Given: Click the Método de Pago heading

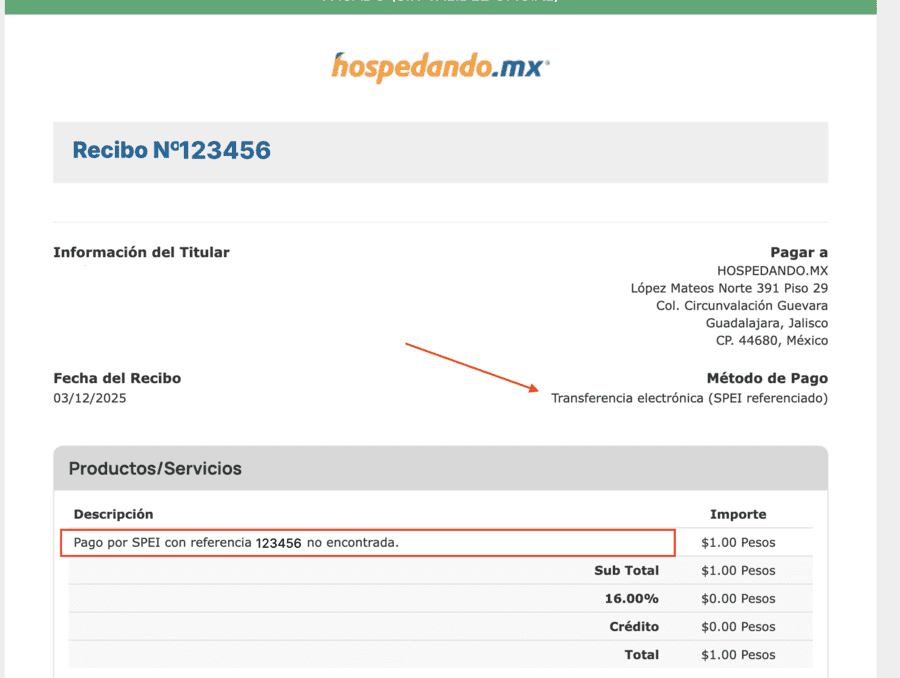Looking at the screenshot, I should [767, 378].
